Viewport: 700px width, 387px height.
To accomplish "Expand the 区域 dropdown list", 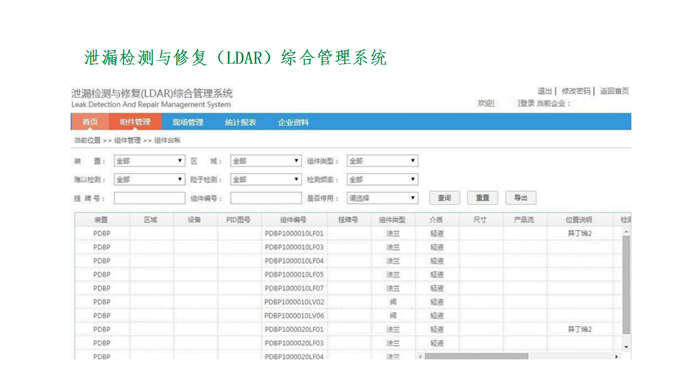I will pos(266,161).
